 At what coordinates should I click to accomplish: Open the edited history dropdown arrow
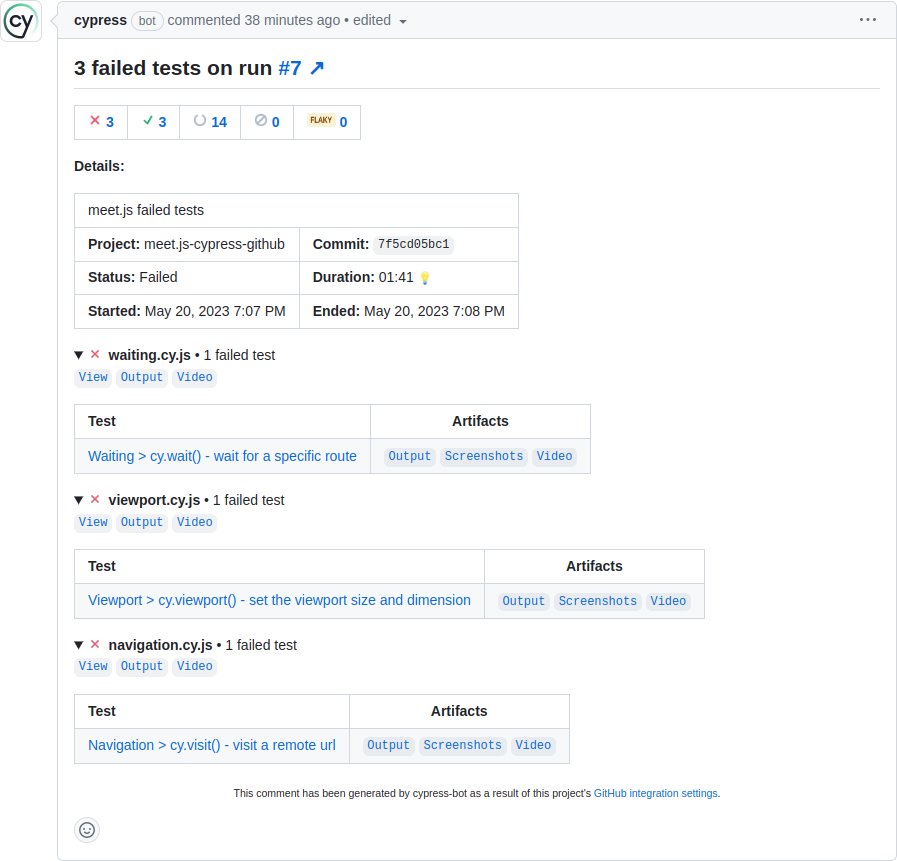click(x=403, y=22)
